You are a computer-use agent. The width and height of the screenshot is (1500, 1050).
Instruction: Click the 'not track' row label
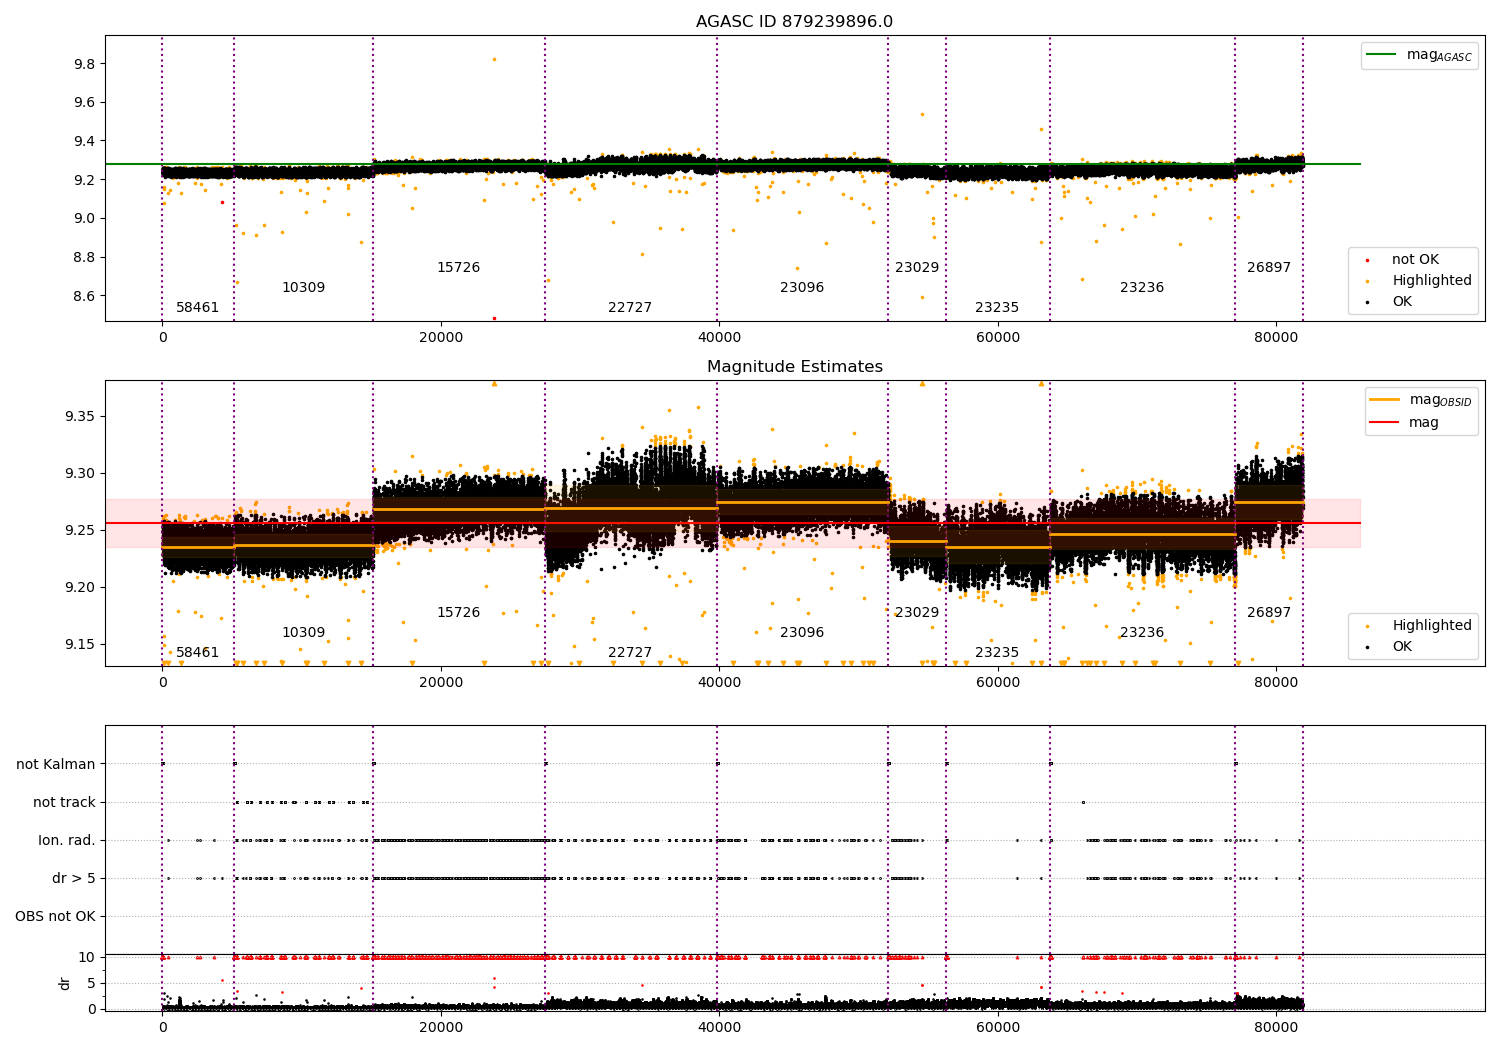pyautogui.click(x=64, y=802)
